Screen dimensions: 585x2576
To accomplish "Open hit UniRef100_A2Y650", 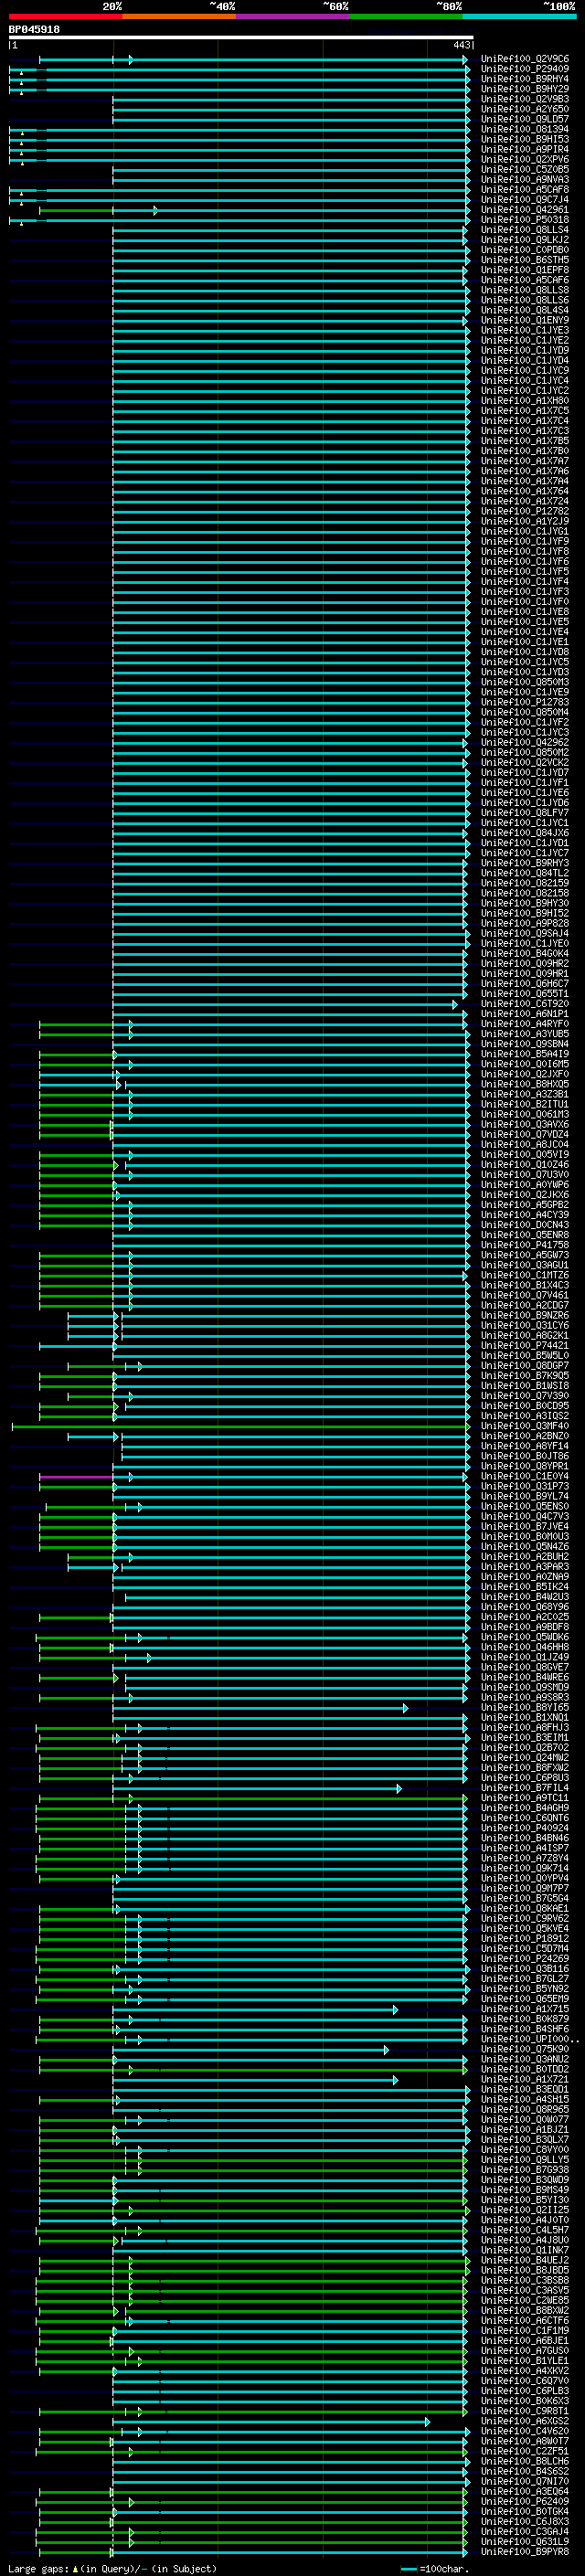I will point(525,109).
